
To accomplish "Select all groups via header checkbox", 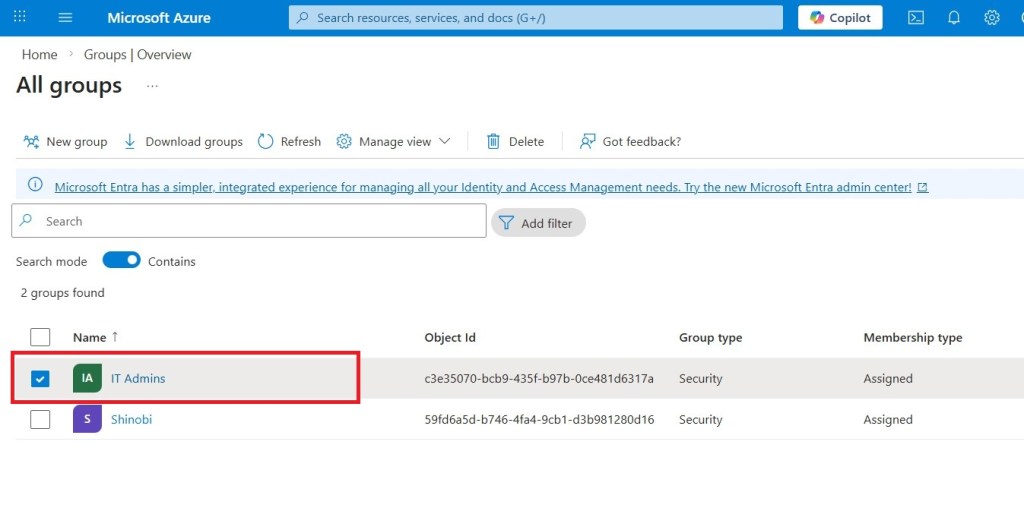I will (x=40, y=337).
